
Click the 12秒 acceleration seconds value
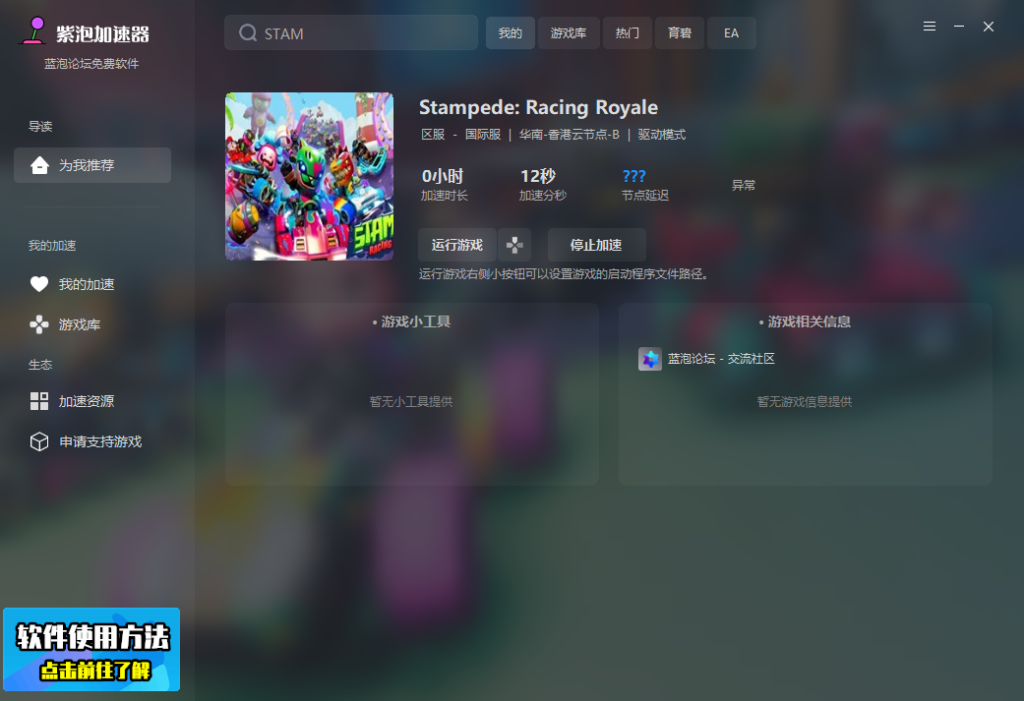coord(537,176)
